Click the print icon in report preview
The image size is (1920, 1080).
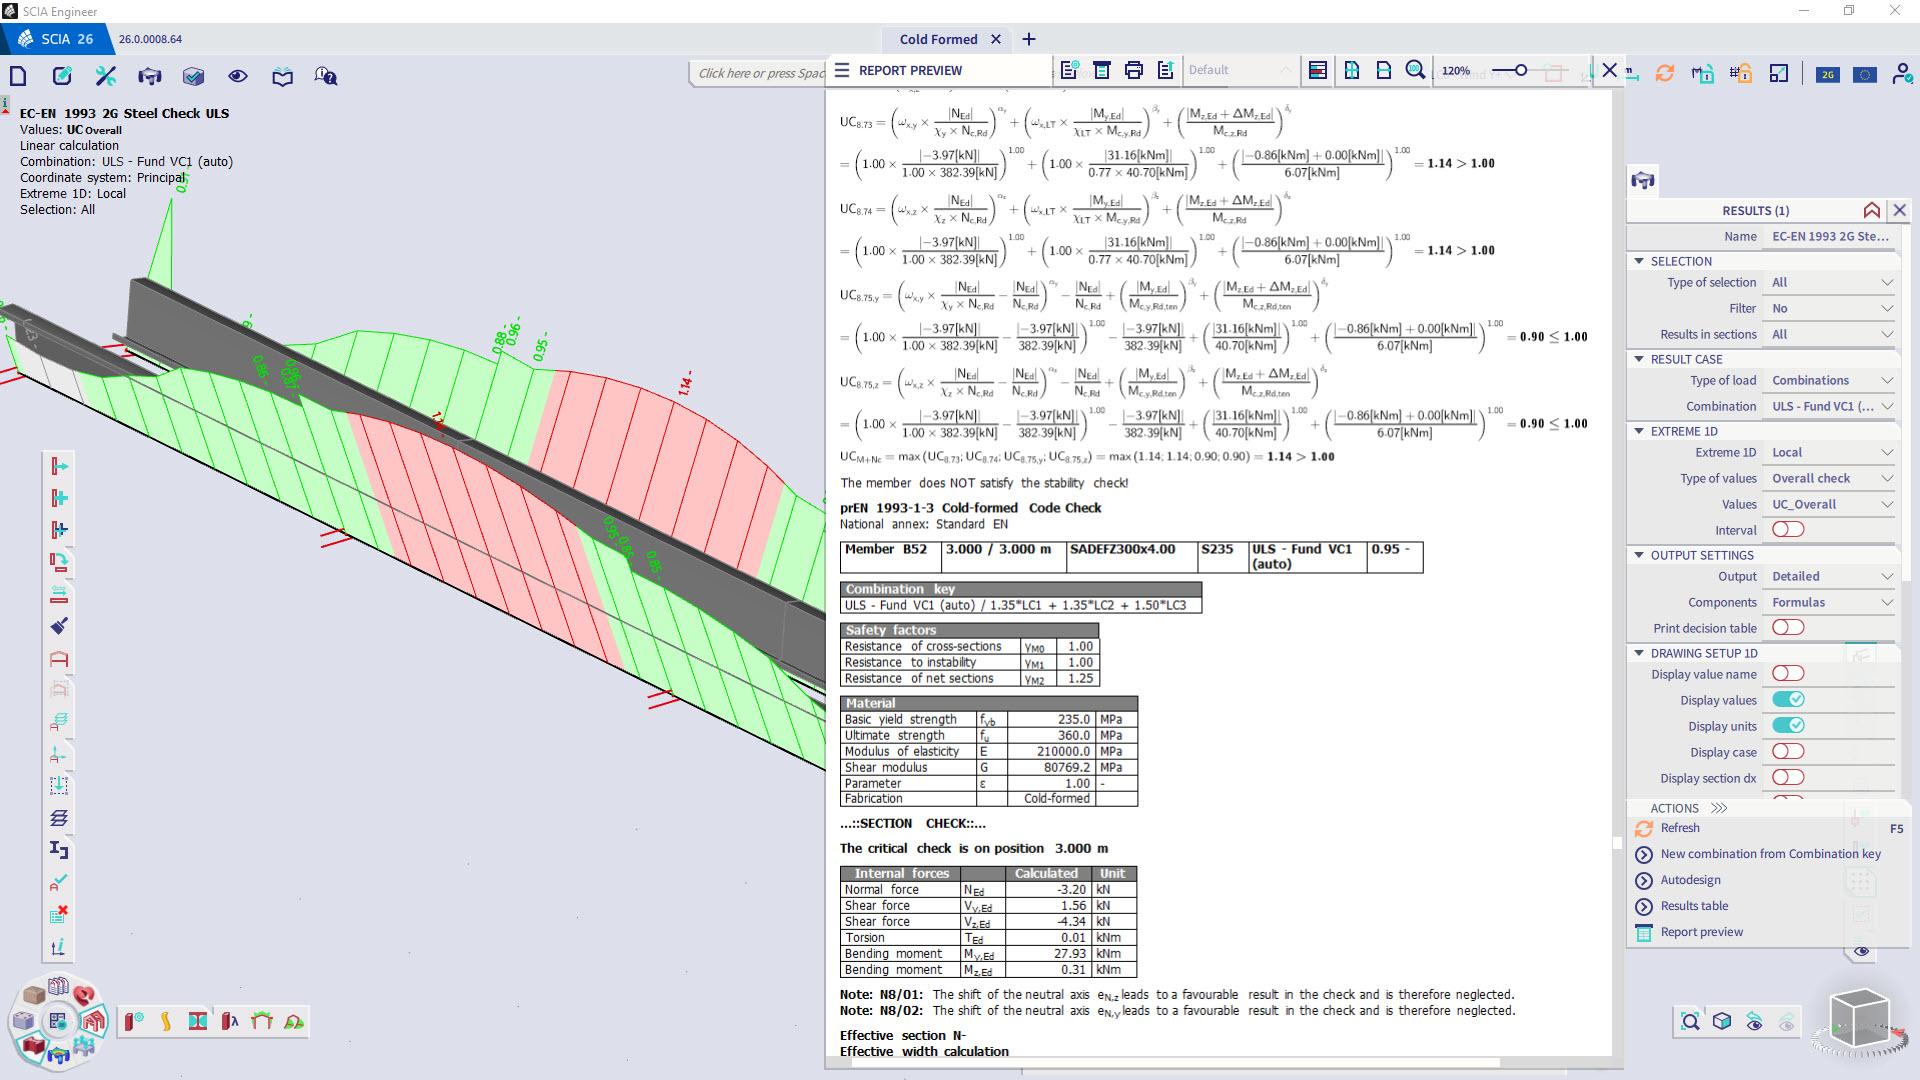pyautogui.click(x=1133, y=70)
